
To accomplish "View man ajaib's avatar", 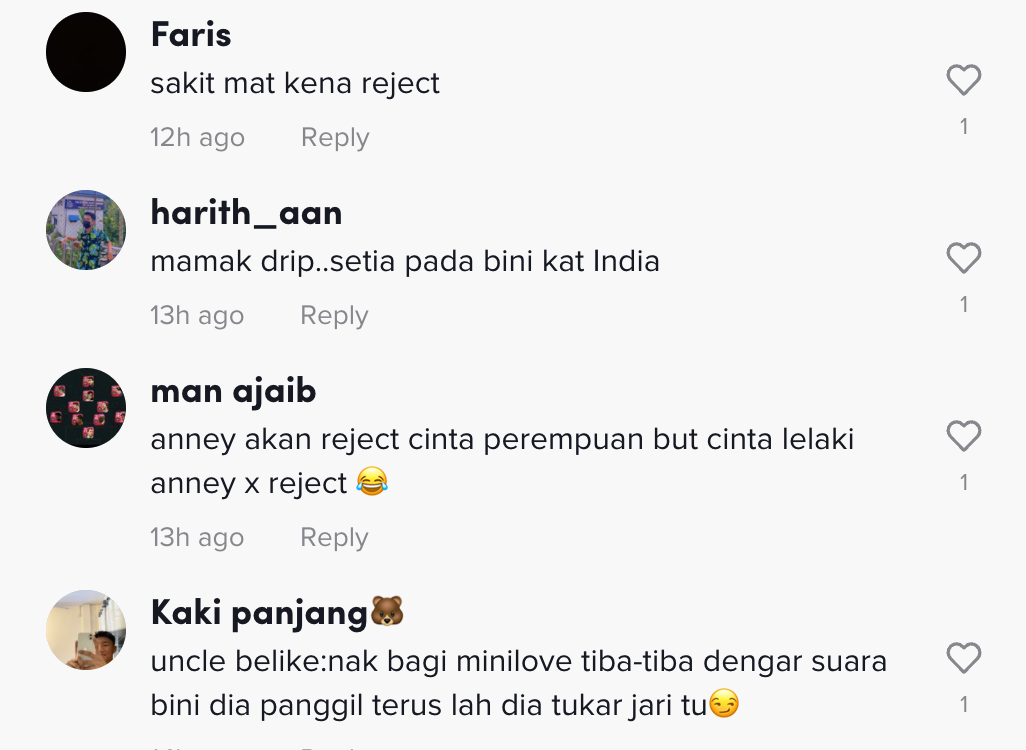I will click(x=86, y=408).
